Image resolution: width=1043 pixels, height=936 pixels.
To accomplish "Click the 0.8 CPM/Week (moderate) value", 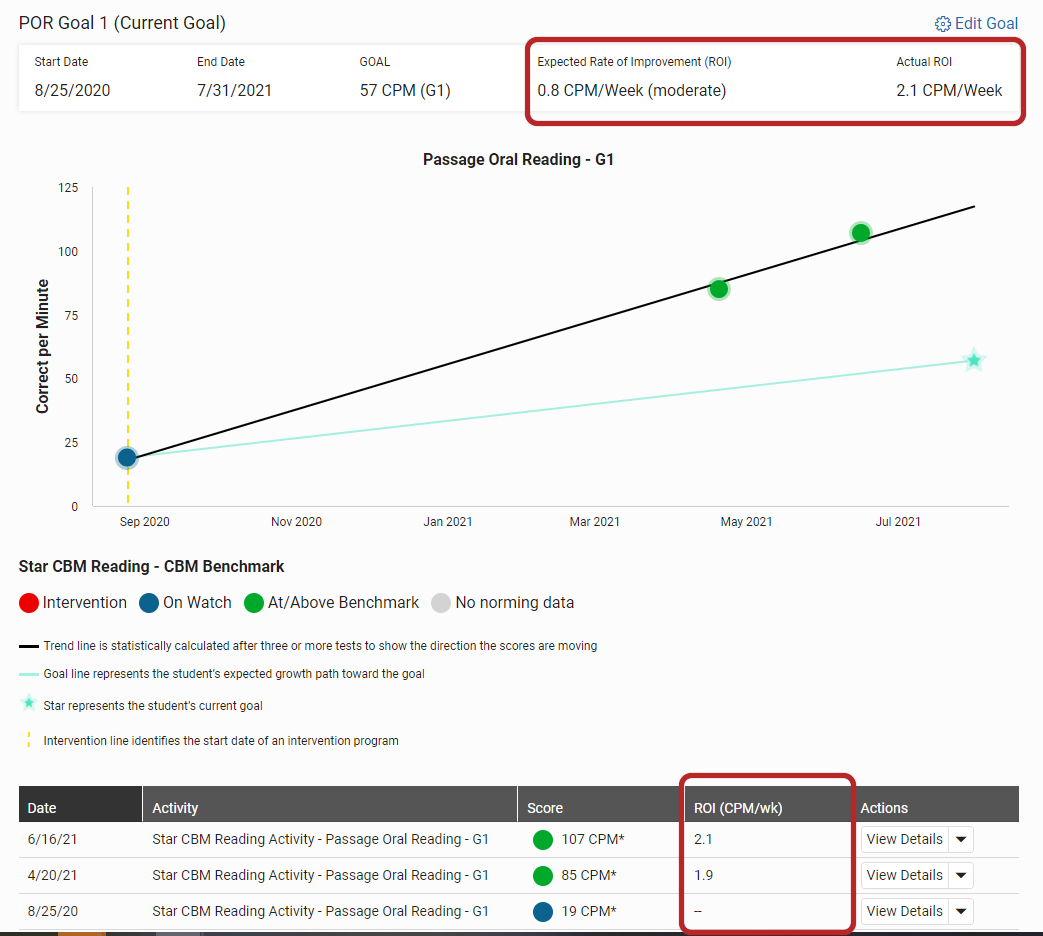I will (x=632, y=90).
